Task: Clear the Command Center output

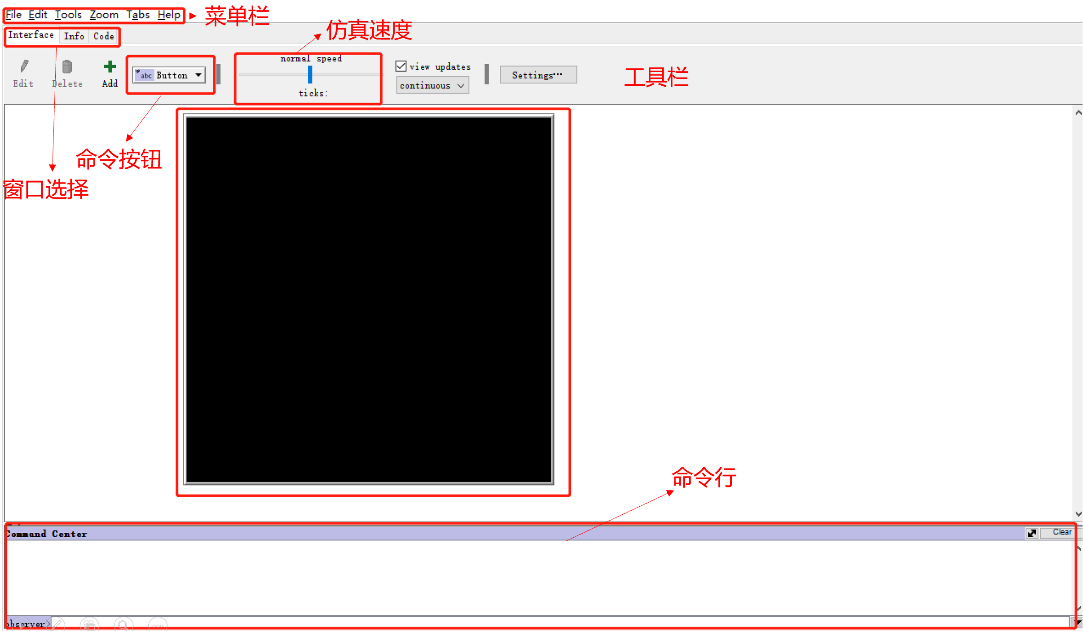Action: click(1062, 532)
